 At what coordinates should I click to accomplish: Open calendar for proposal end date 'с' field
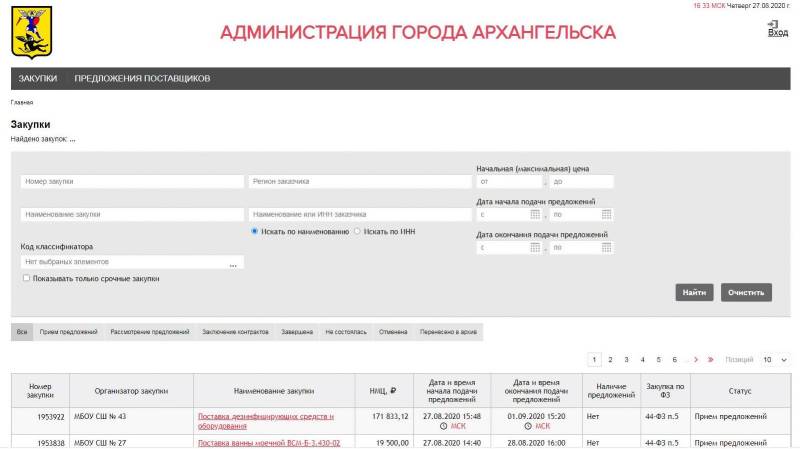tap(535, 247)
